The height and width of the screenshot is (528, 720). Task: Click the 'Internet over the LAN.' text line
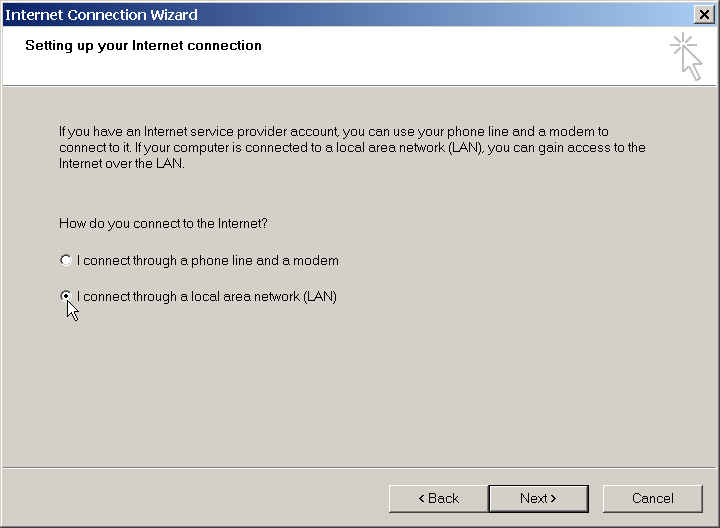(x=122, y=163)
